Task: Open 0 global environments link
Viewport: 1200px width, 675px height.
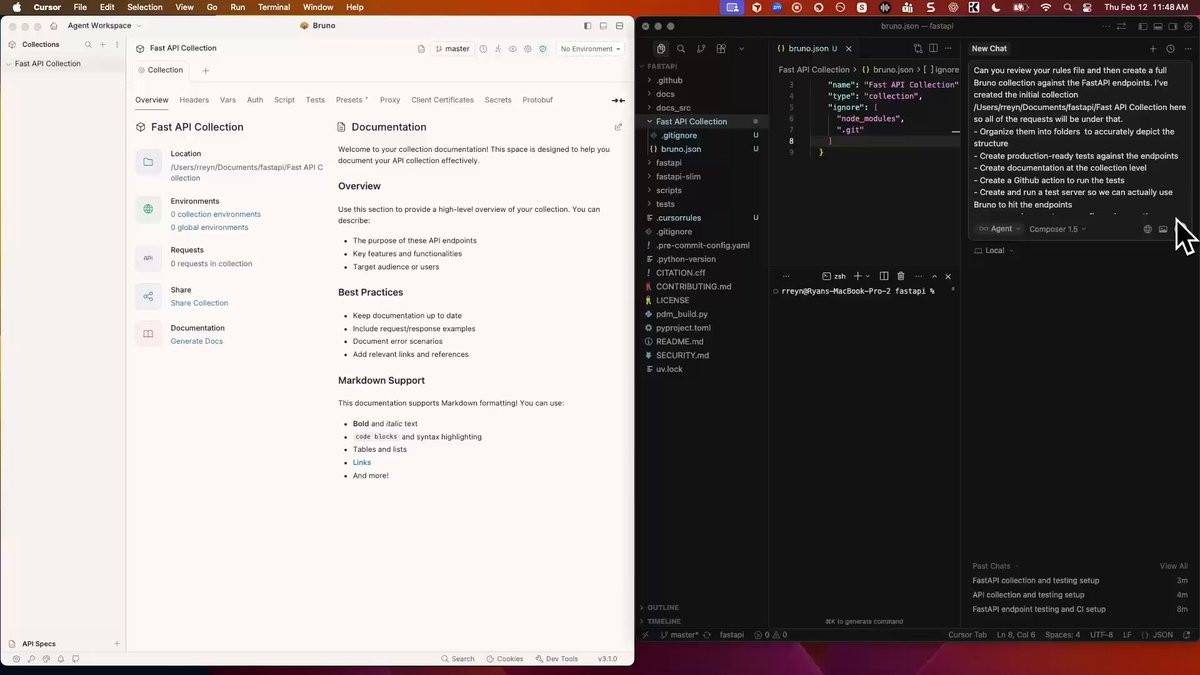Action: 209,227
